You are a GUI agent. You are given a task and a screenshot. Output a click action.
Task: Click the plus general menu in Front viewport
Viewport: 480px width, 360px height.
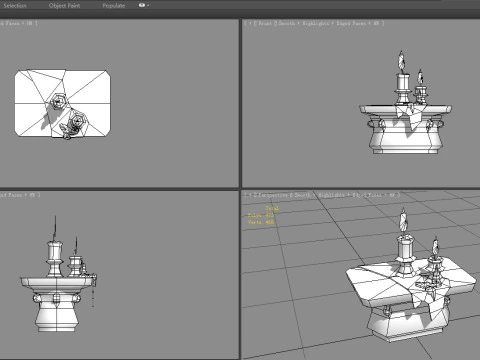point(250,23)
